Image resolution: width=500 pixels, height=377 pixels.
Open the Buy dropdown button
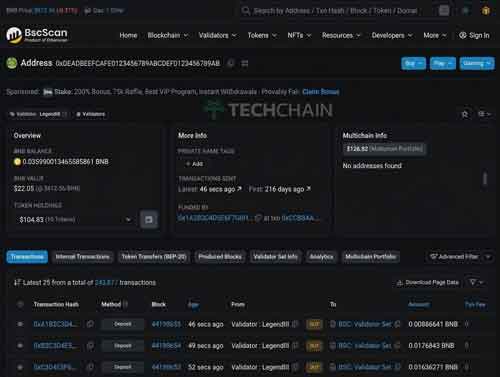413,63
